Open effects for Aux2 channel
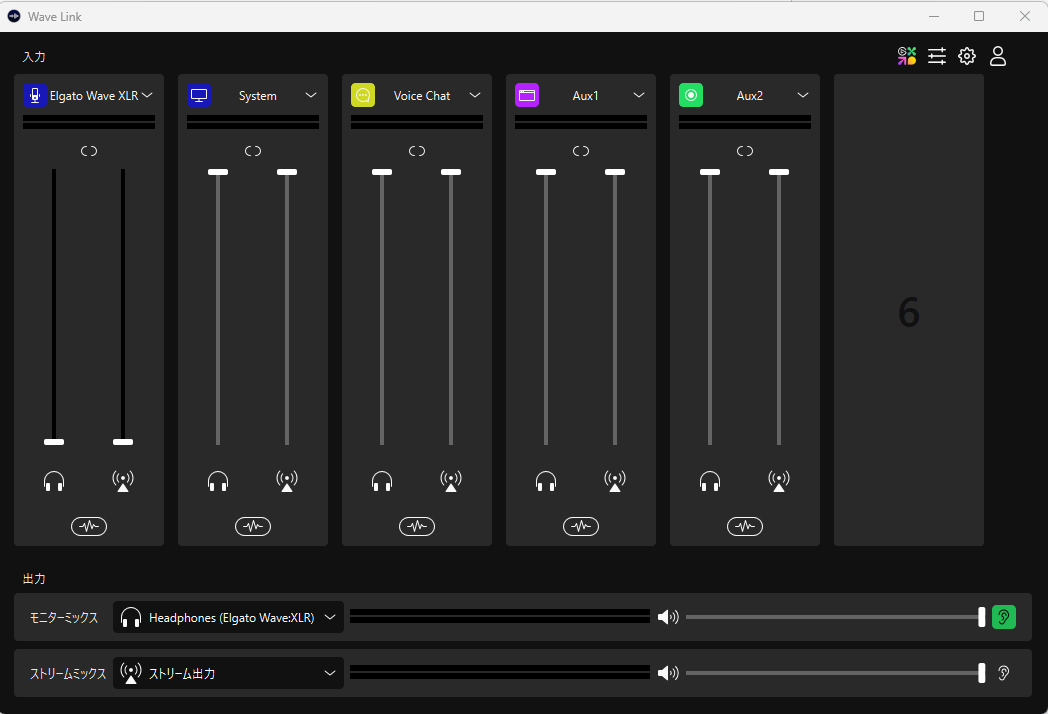The height and width of the screenshot is (714, 1048). [745, 526]
